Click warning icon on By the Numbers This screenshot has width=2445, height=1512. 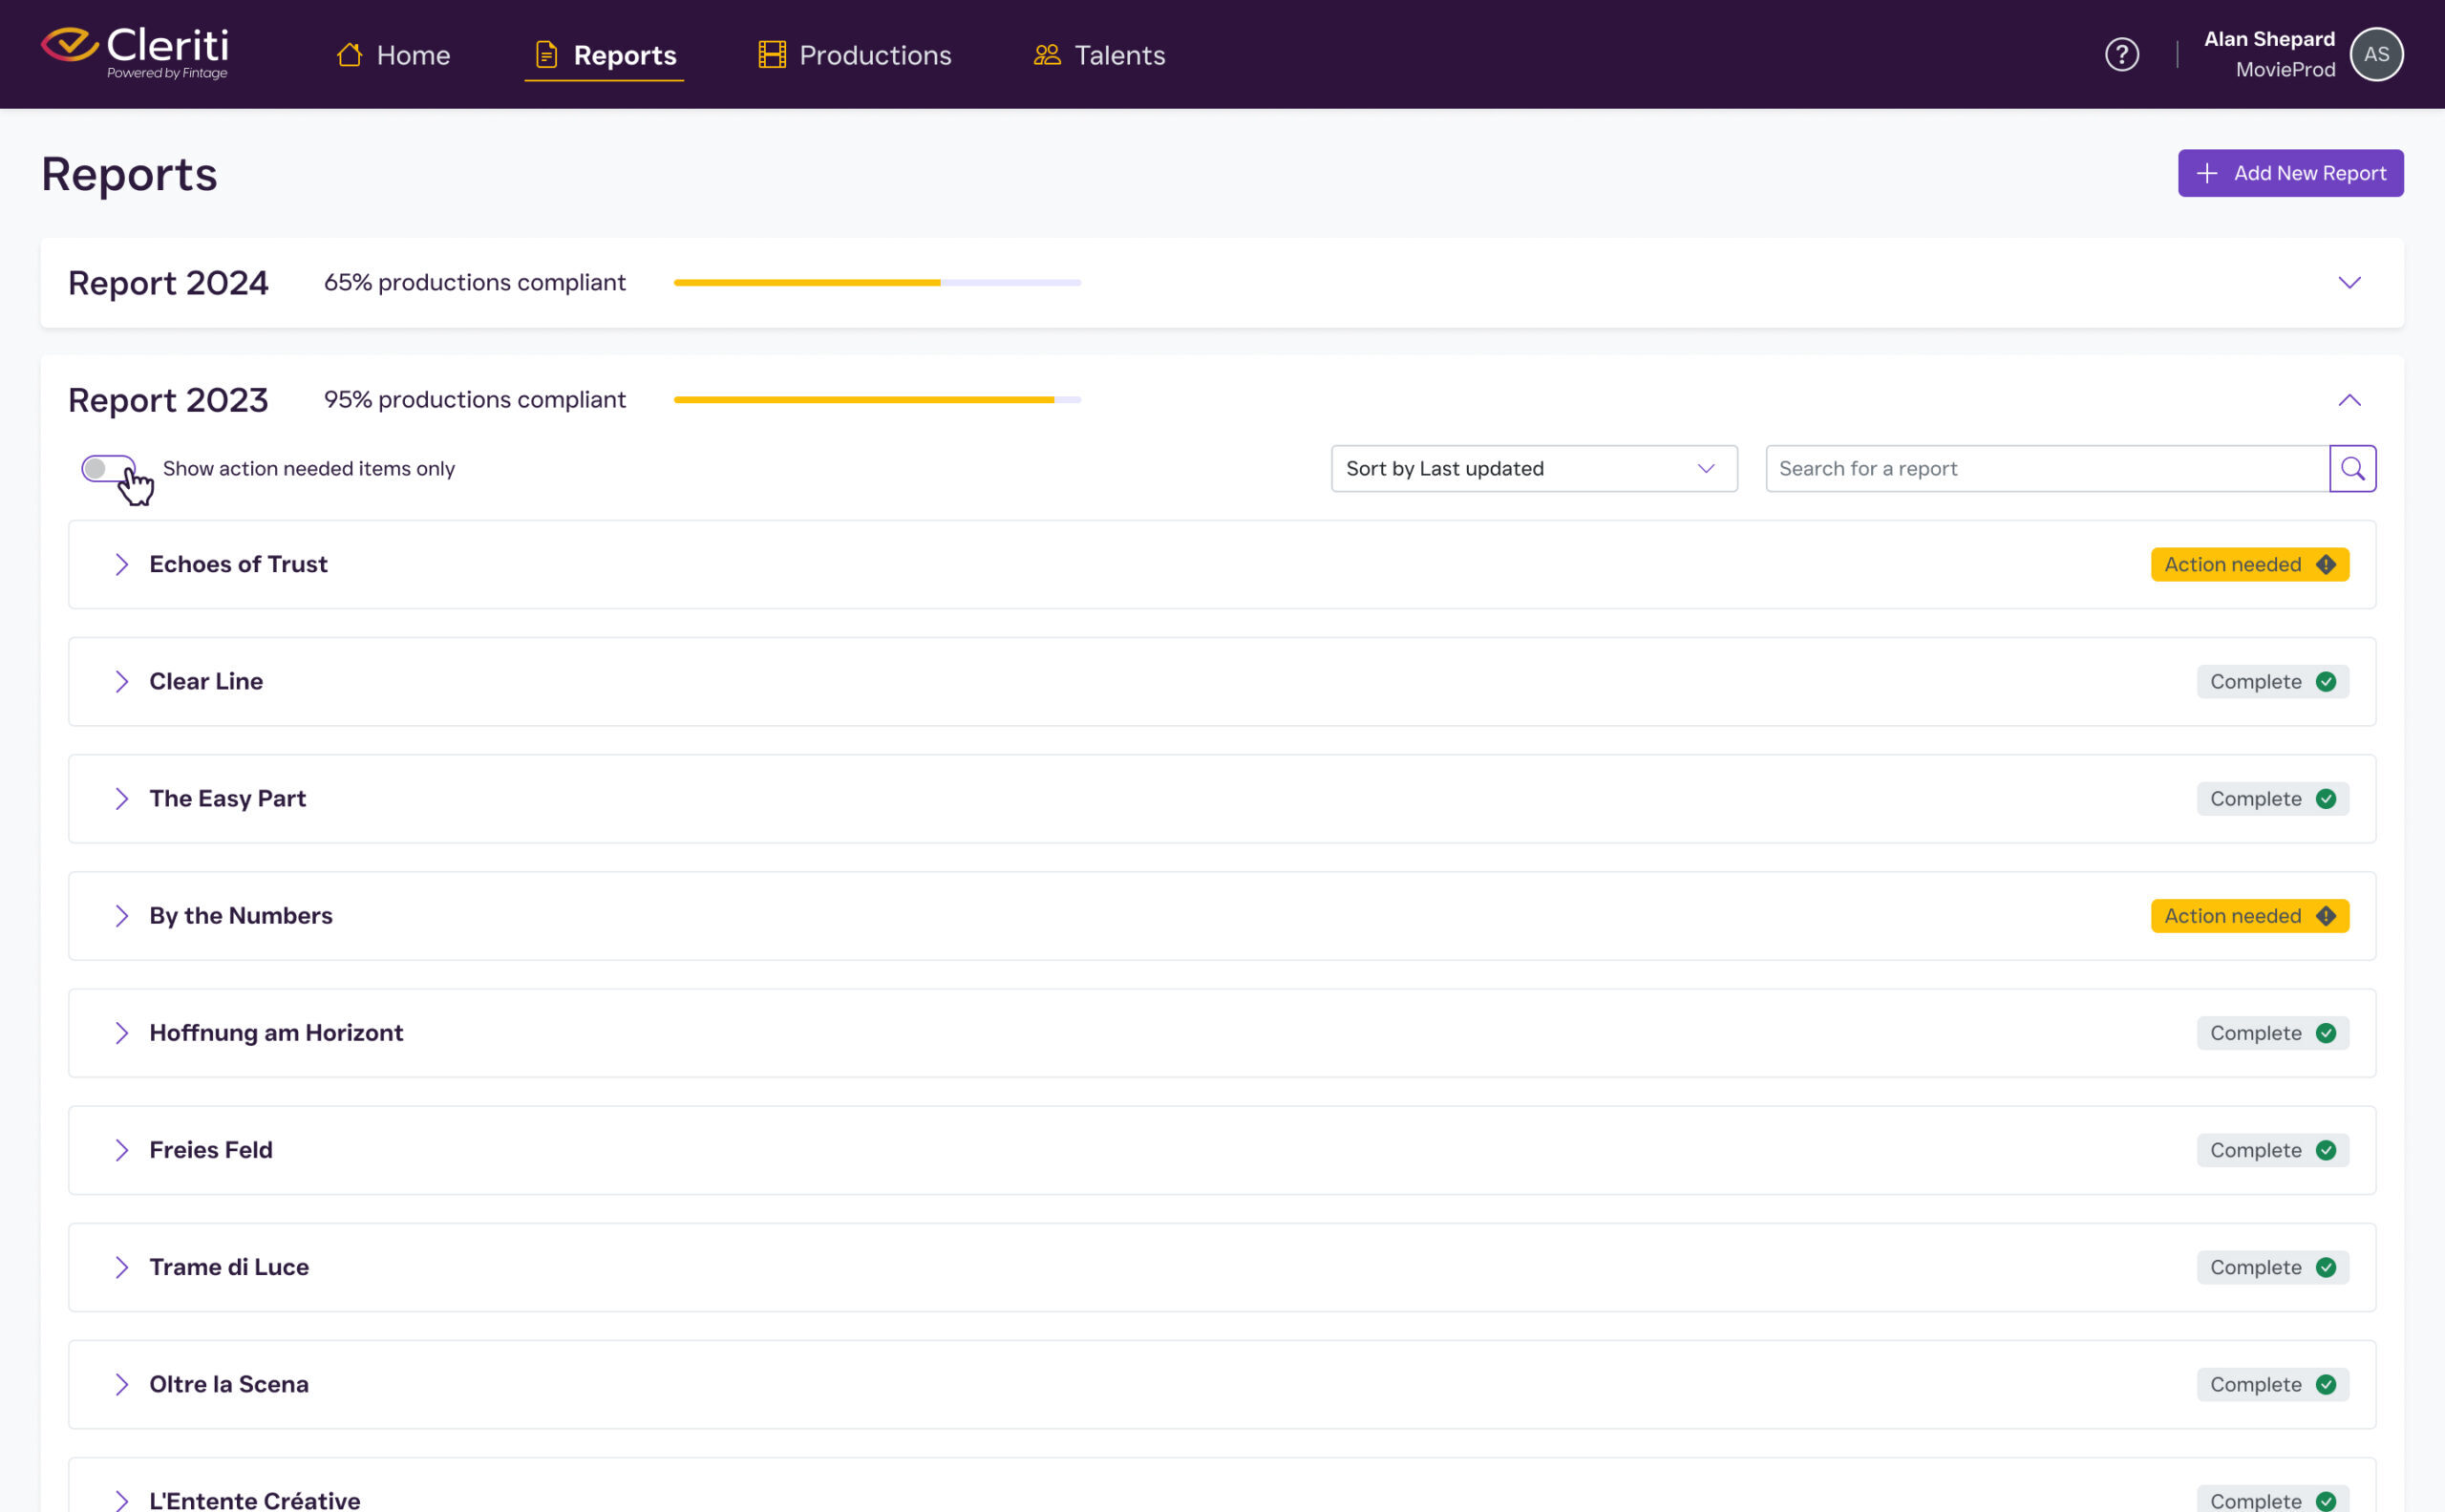[x=2326, y=916]
